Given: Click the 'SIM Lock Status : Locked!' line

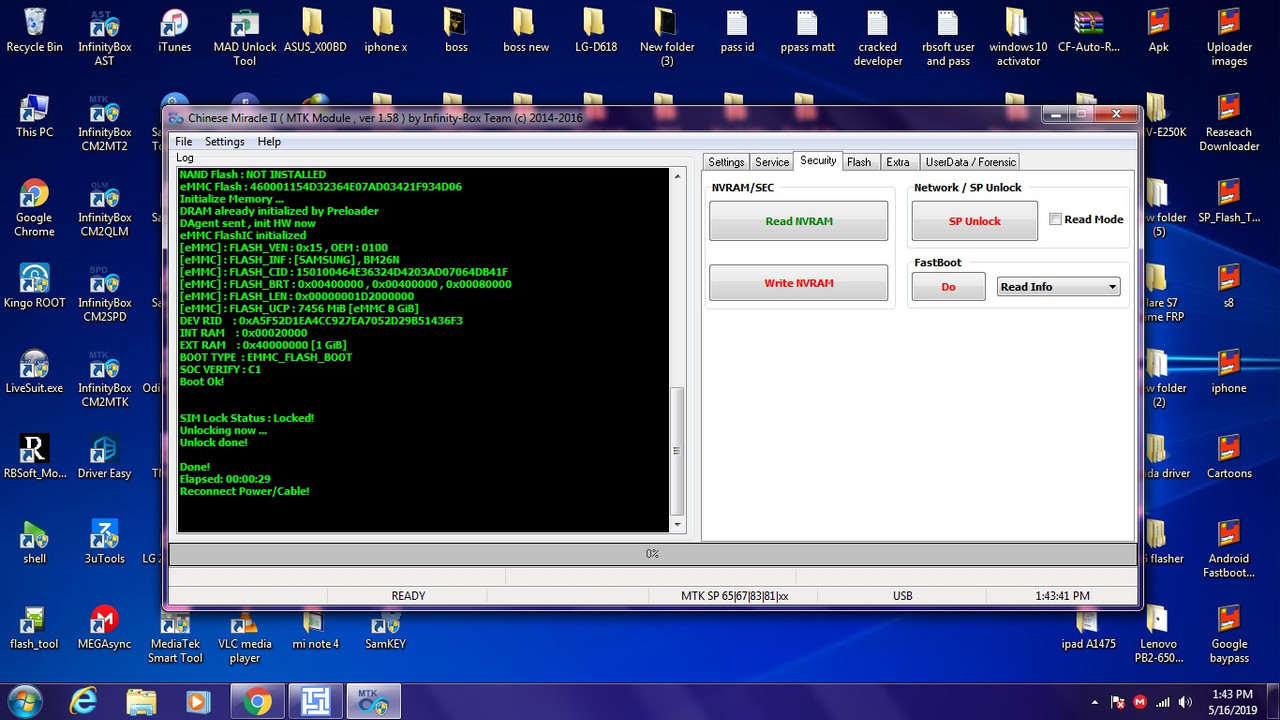Looking at the screenshot, I should click(x=246, y=418).
